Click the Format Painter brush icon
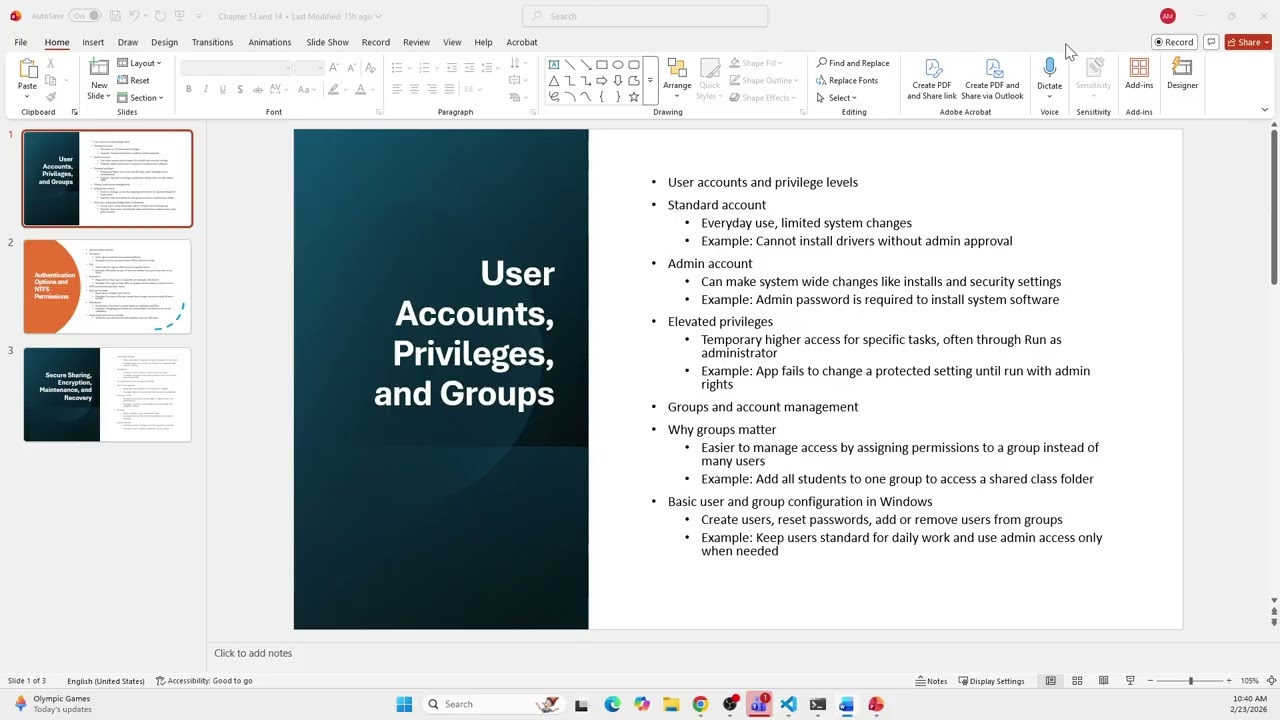Image resolution: width=1280 pixels, height=720 pixels. pos(51,97)
